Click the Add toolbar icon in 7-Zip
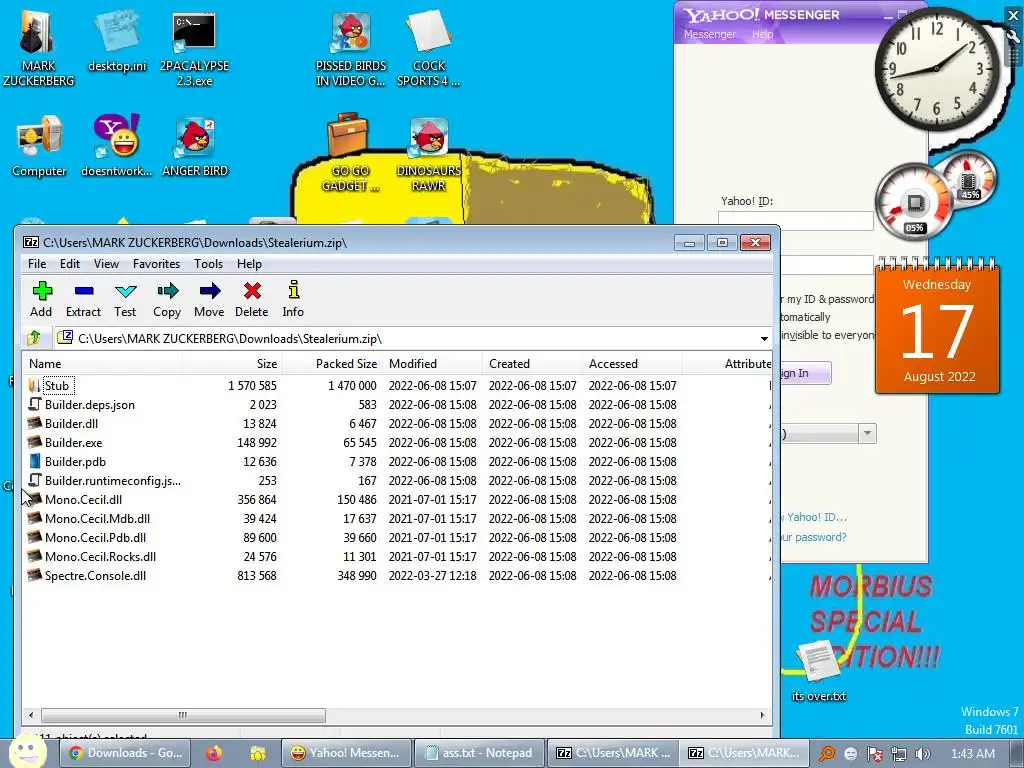This screenshot has height=768, width=1024. pos(41,298)
